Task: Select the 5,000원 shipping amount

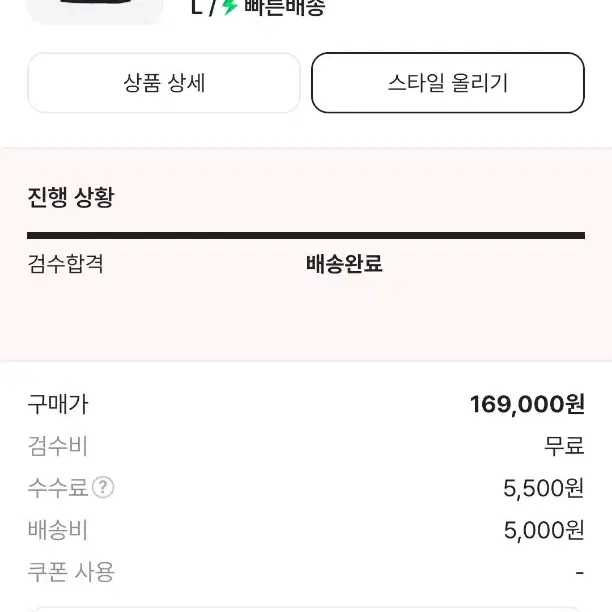Action: tap(544, 530)
